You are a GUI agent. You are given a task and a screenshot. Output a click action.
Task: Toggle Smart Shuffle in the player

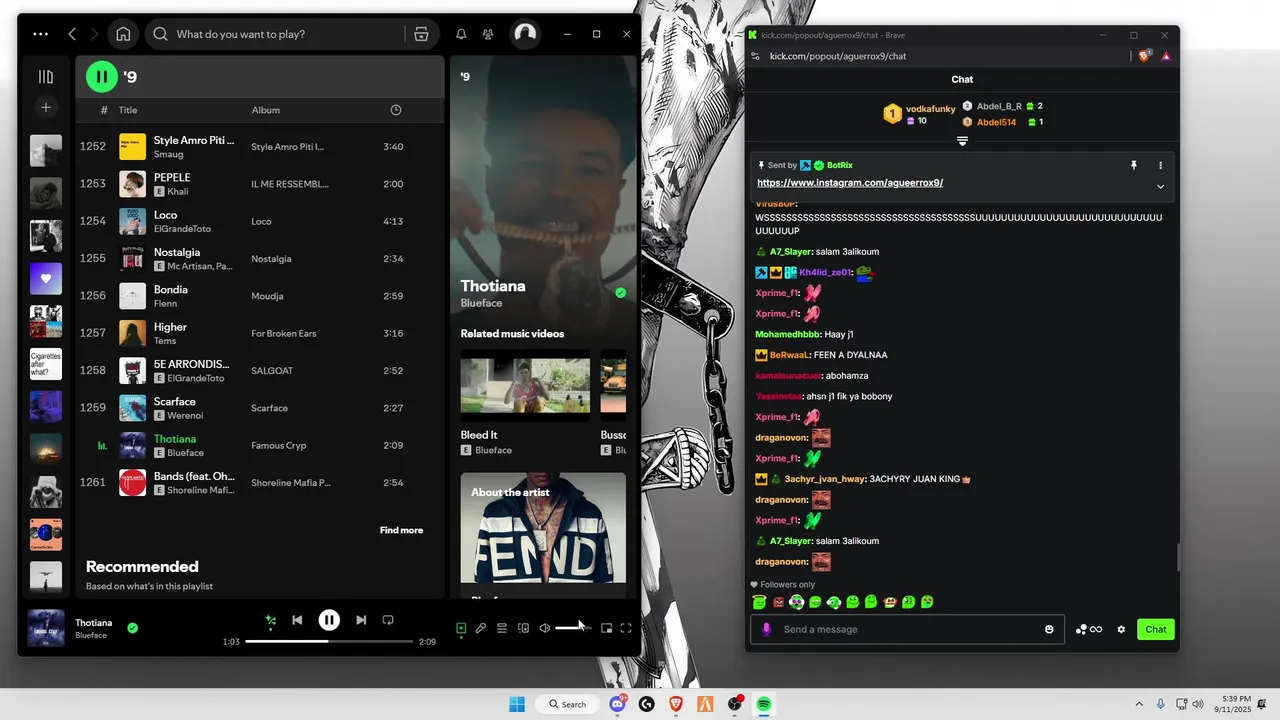tap(270, 620)
